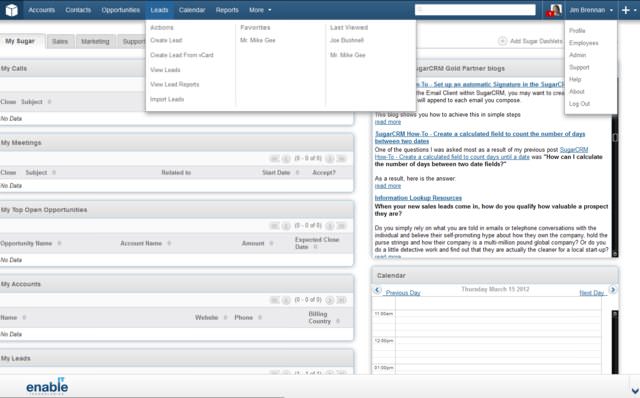Click read more under here is the answer
Screen dimensions: 640x398
point(388,186)
